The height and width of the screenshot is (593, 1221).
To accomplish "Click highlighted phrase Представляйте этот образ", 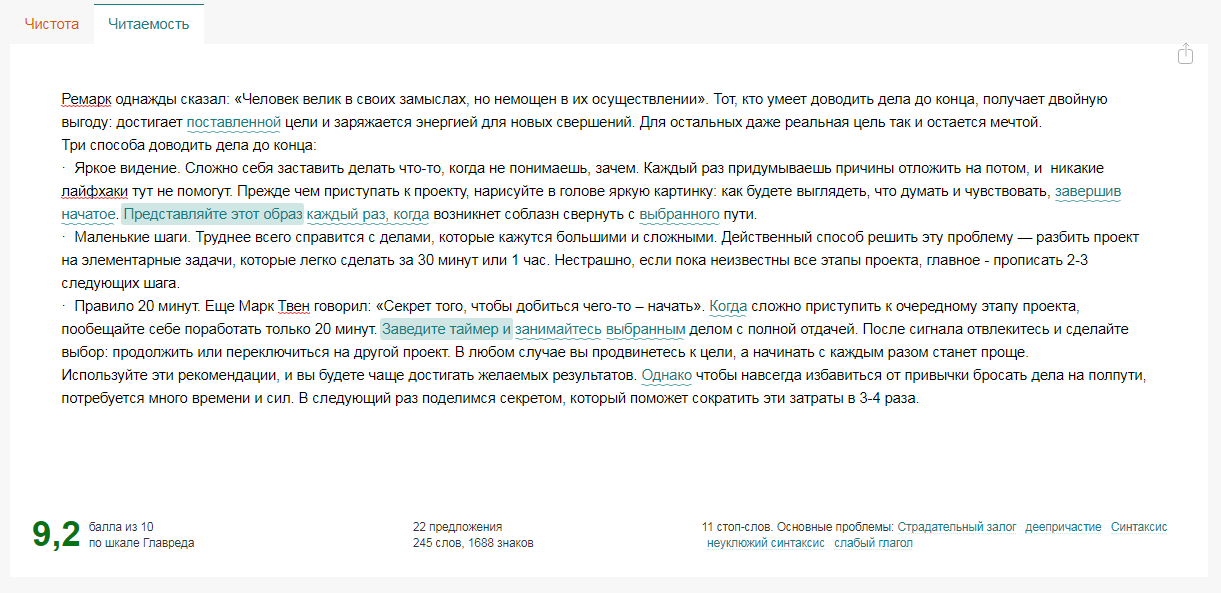I will tap(213, 214).
